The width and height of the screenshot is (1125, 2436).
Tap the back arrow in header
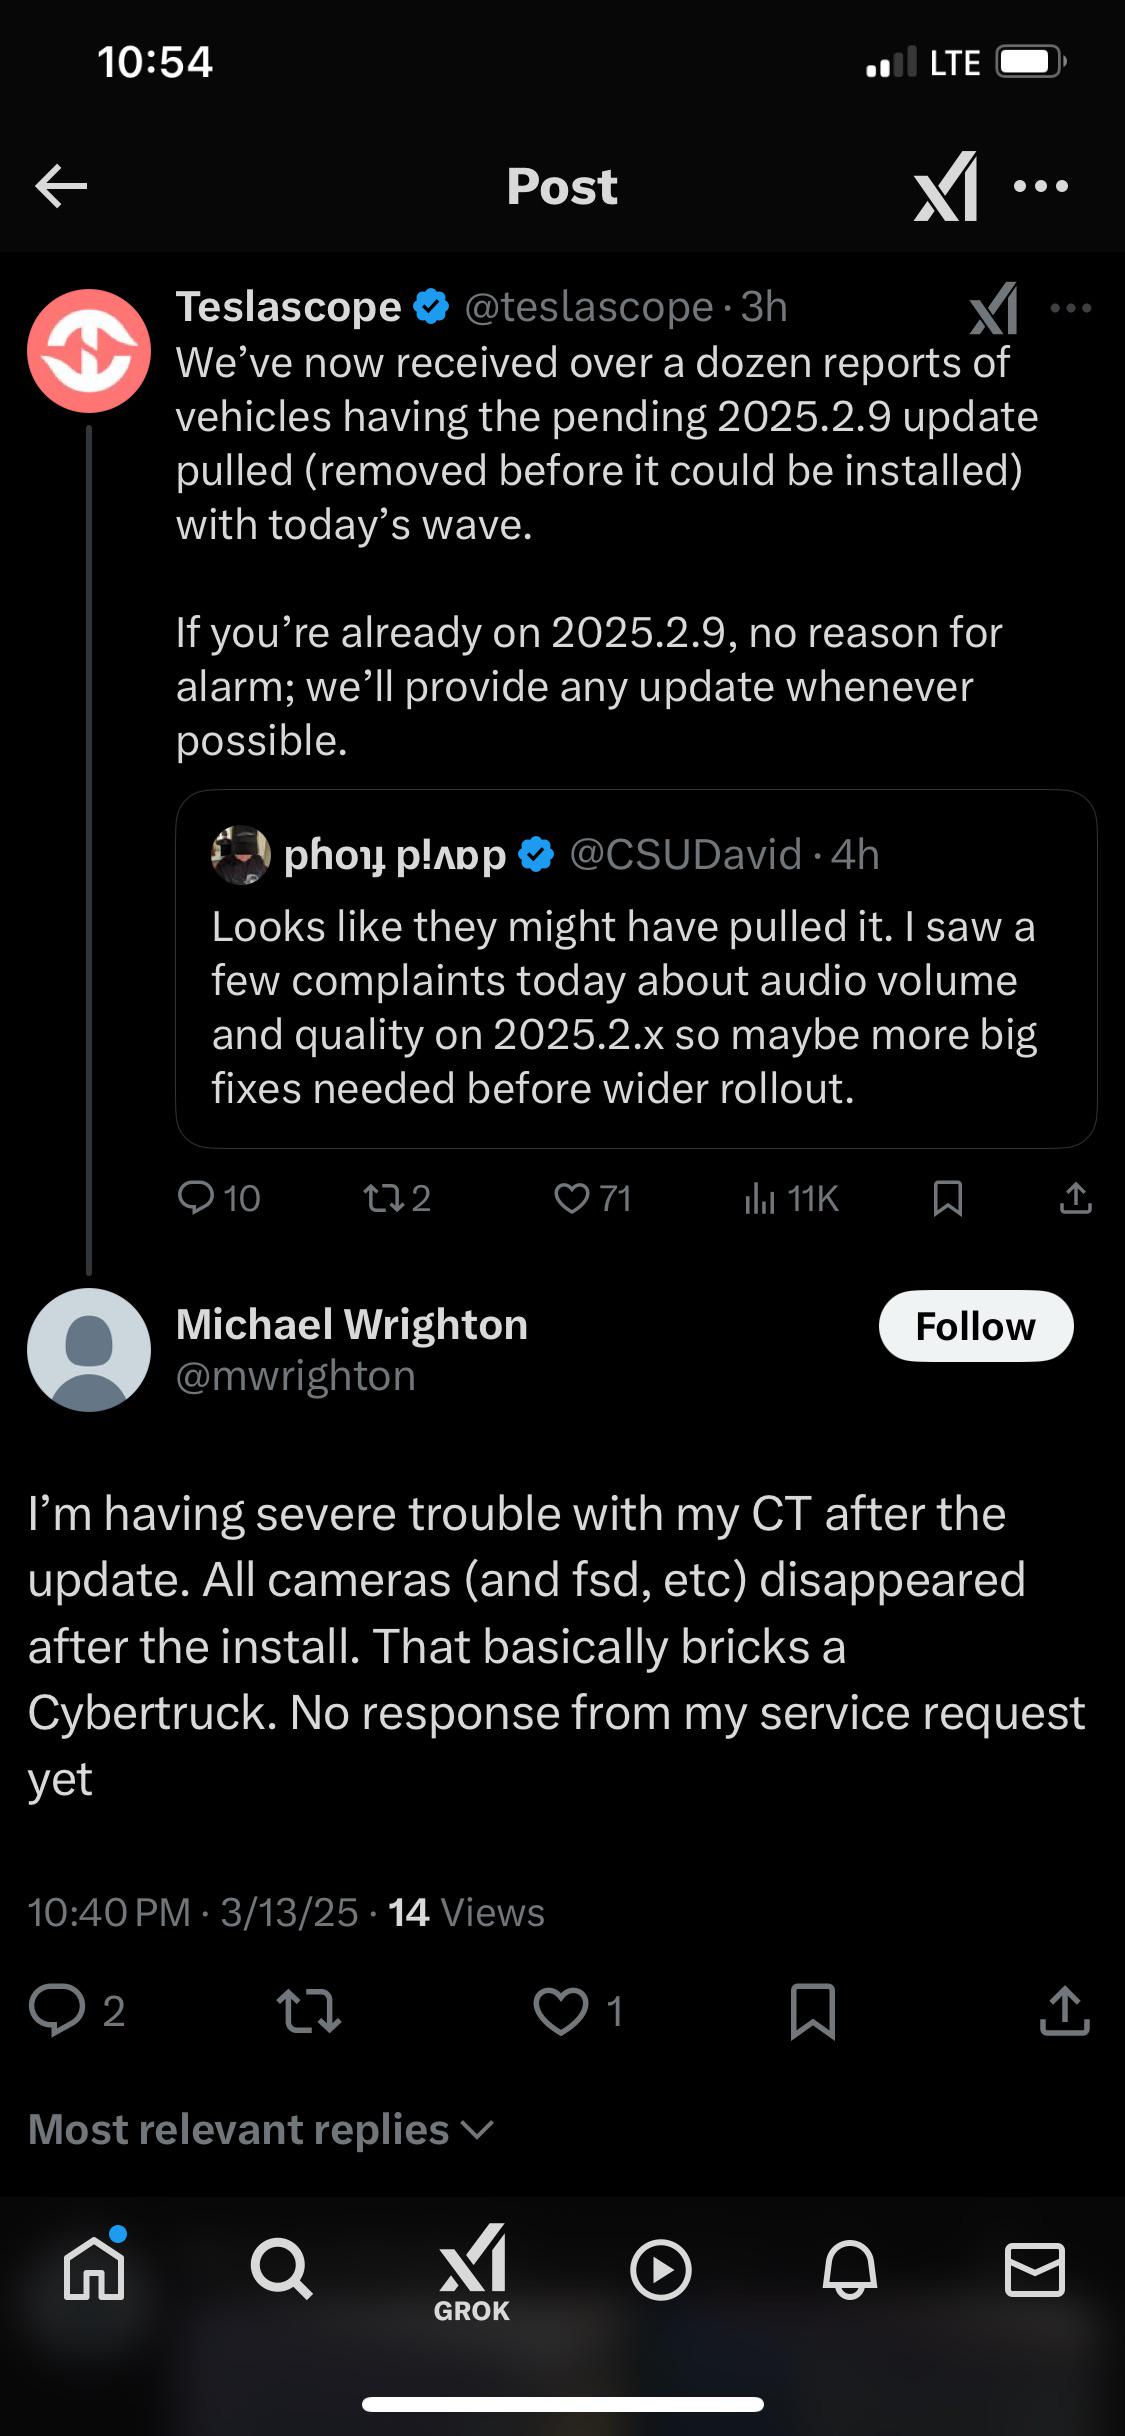61,186
